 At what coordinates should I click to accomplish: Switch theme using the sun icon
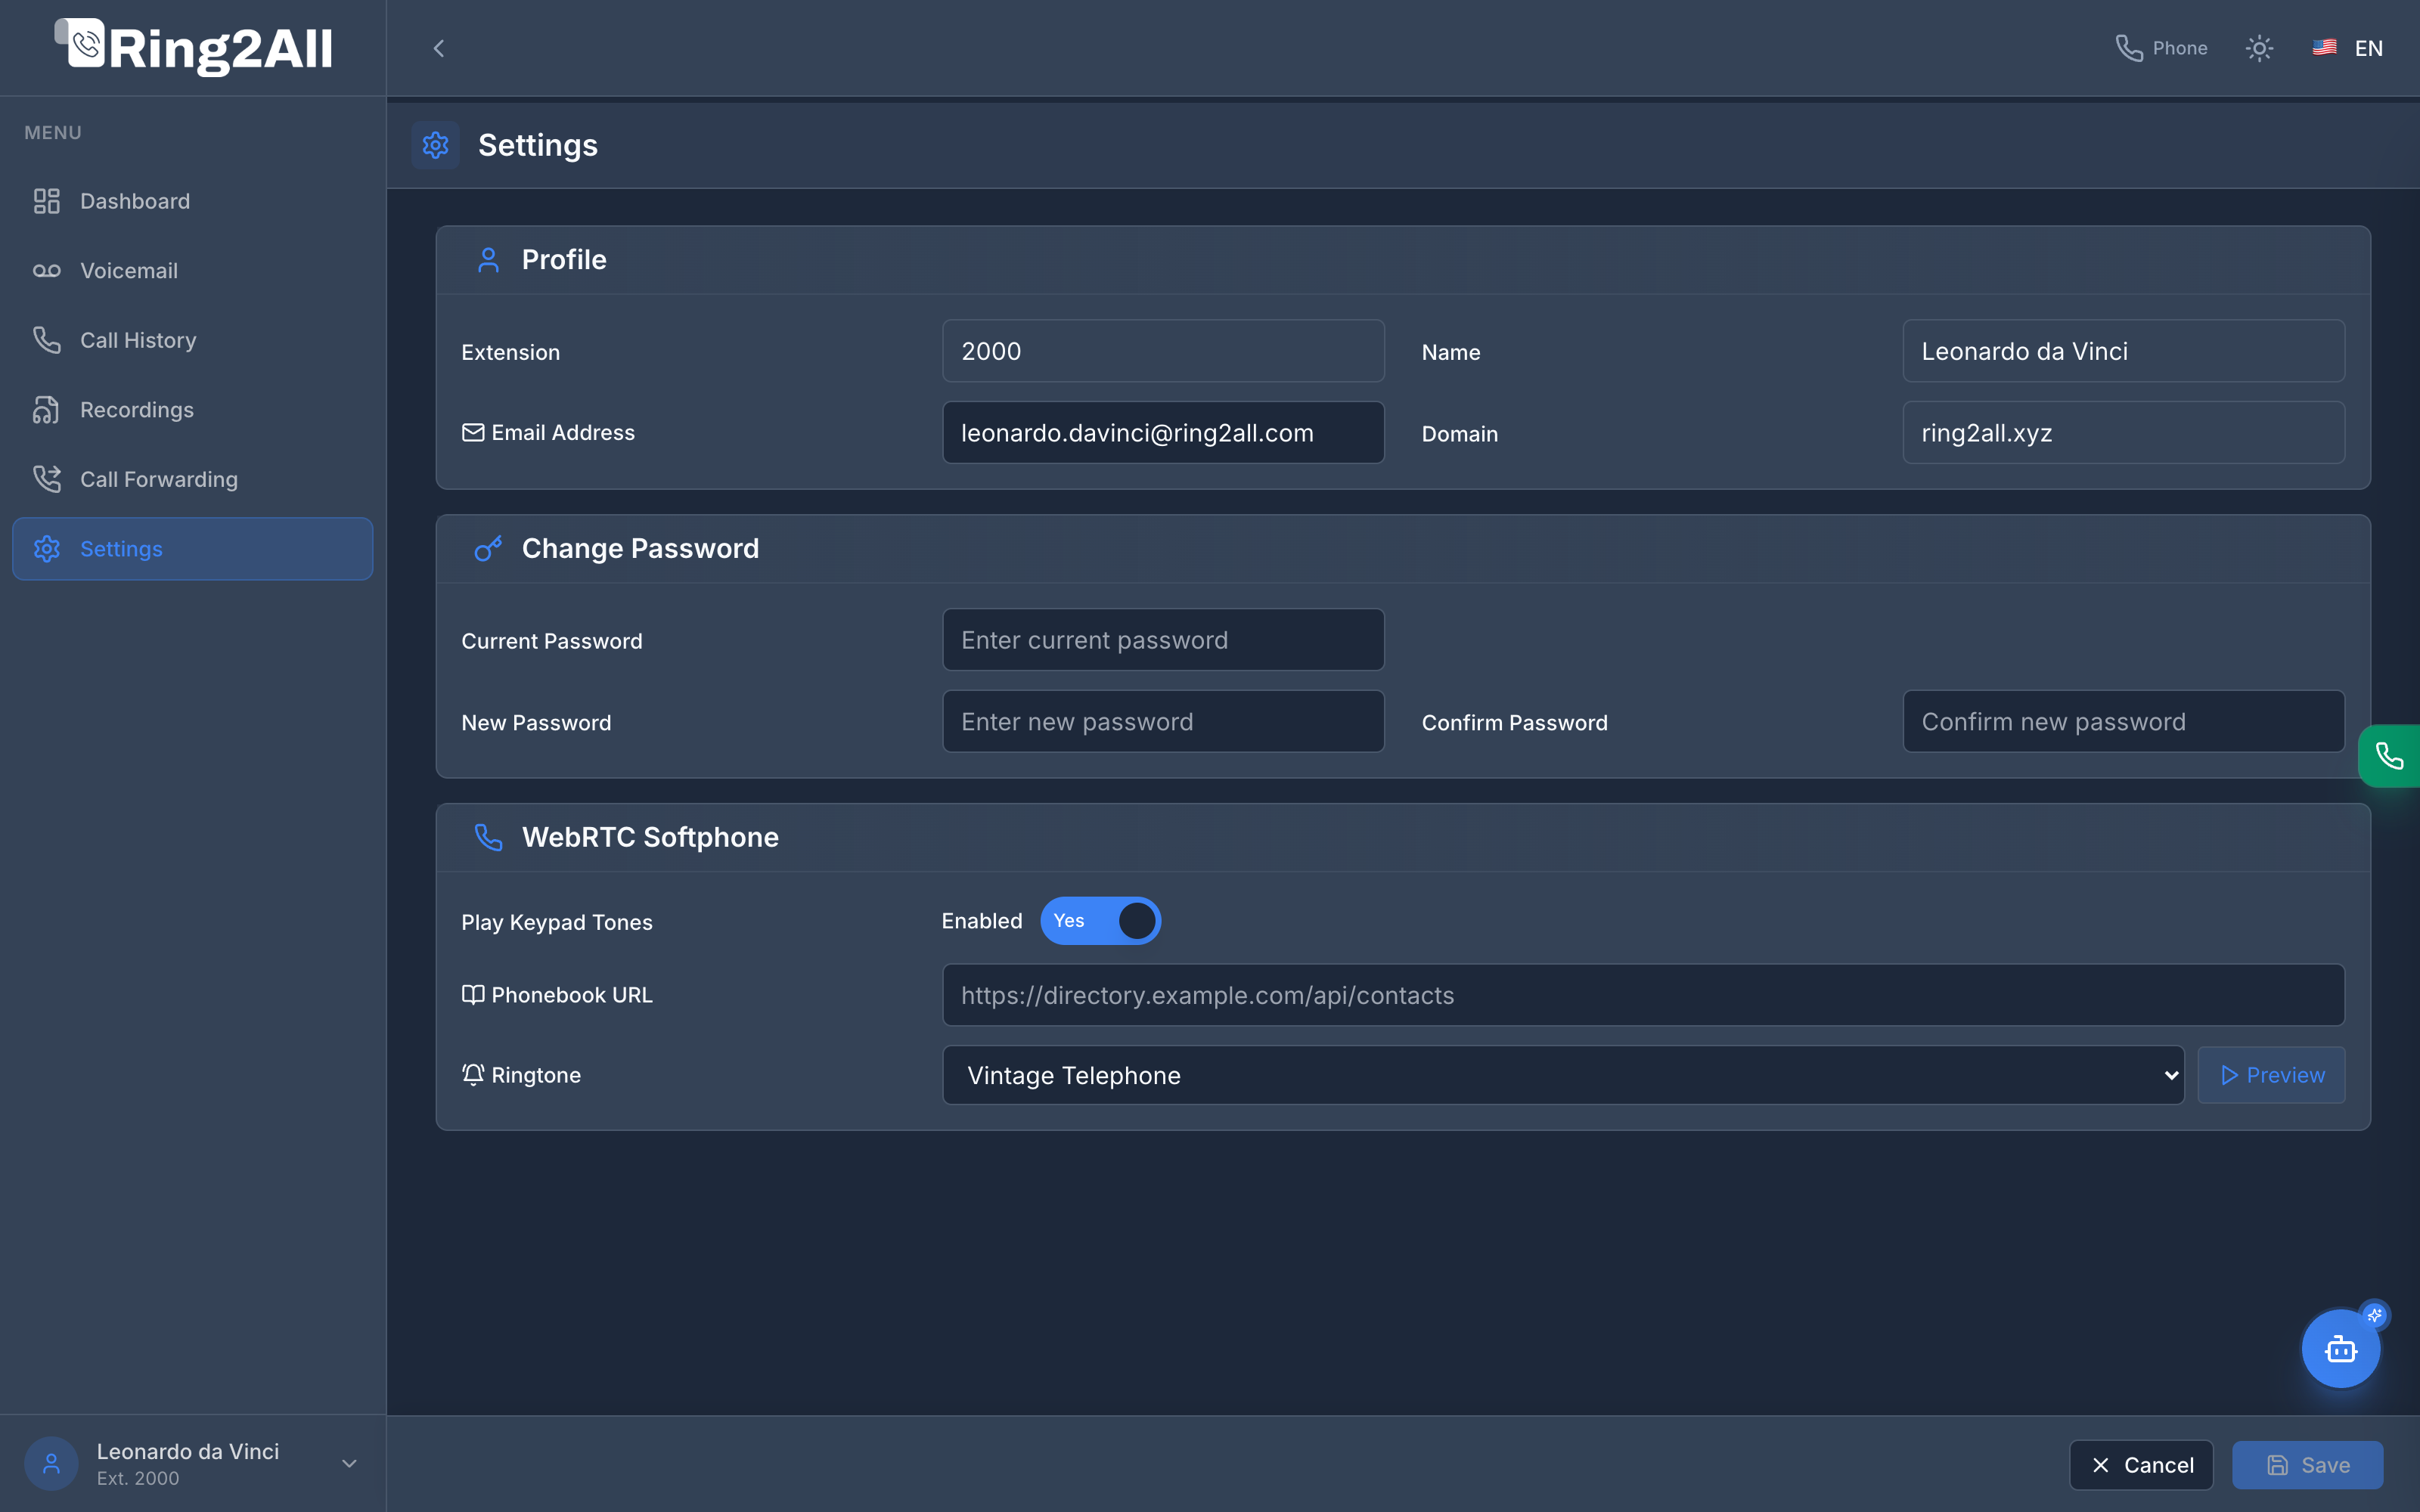2259,48
